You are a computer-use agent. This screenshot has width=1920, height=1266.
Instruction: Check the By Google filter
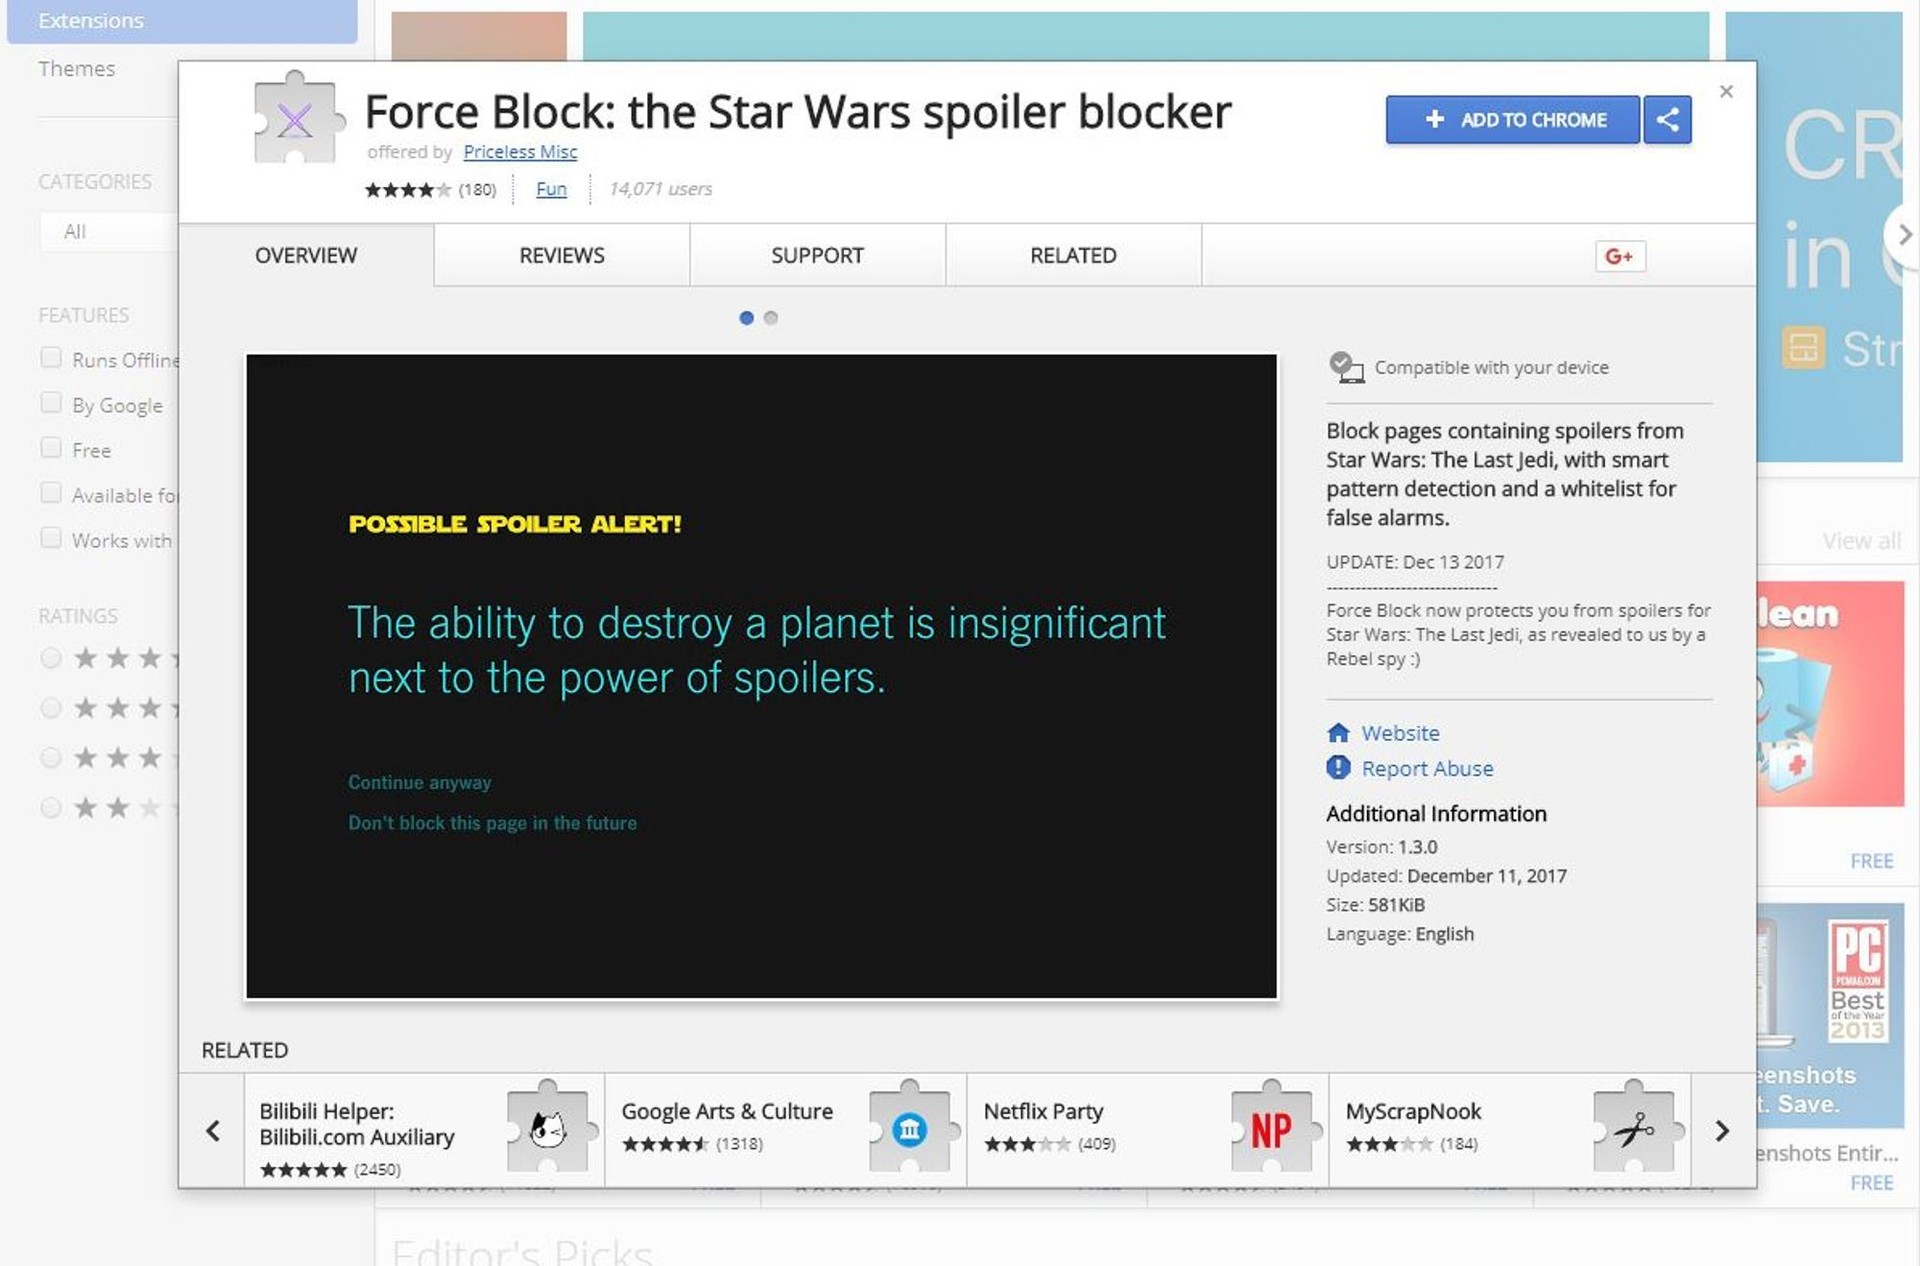51,403
